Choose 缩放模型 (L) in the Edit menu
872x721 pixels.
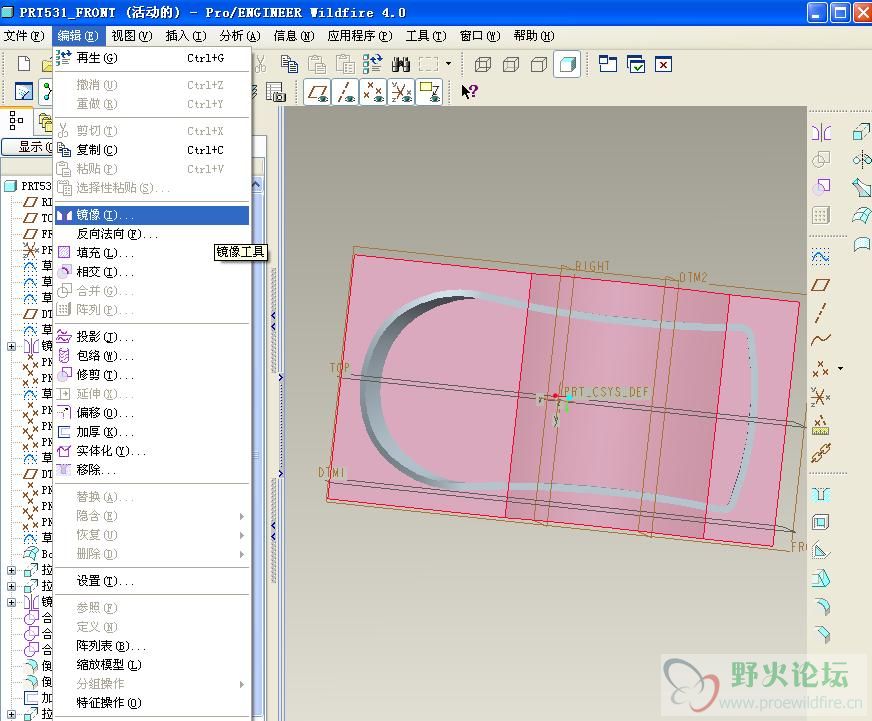pyautogui.click(x=152, y=665)
